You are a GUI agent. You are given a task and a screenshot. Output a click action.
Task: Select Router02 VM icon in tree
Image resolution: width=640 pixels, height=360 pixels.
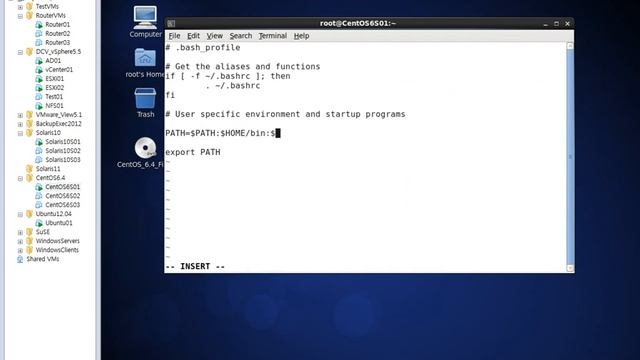pos(39,33)
